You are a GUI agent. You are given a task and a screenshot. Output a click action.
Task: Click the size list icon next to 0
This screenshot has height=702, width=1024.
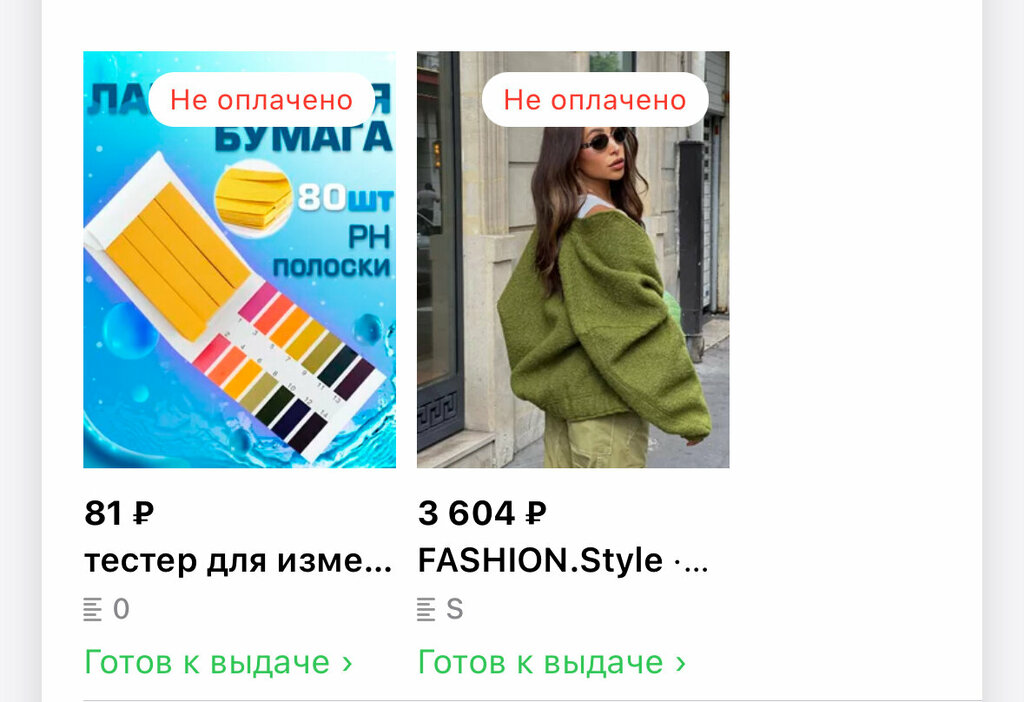[93, 609]
